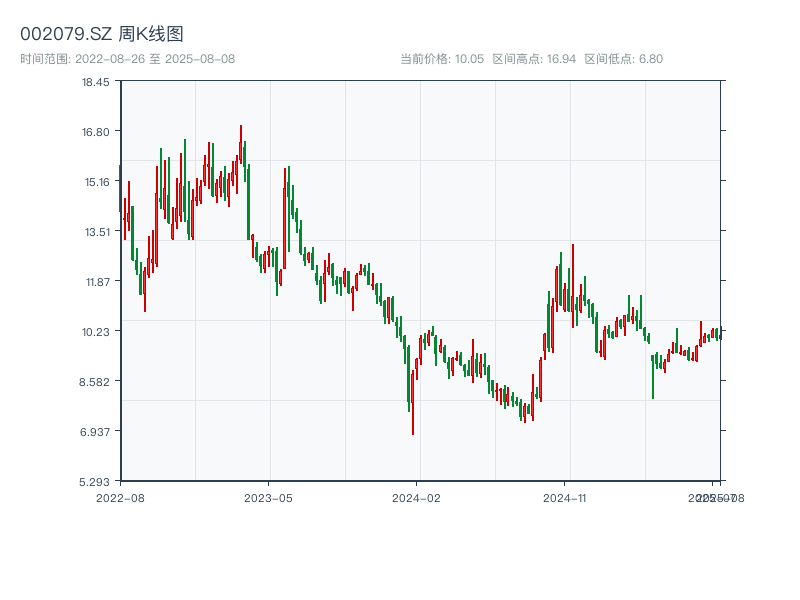
Task: Click the 11.87 y-axis label
Action: (96, 281)
